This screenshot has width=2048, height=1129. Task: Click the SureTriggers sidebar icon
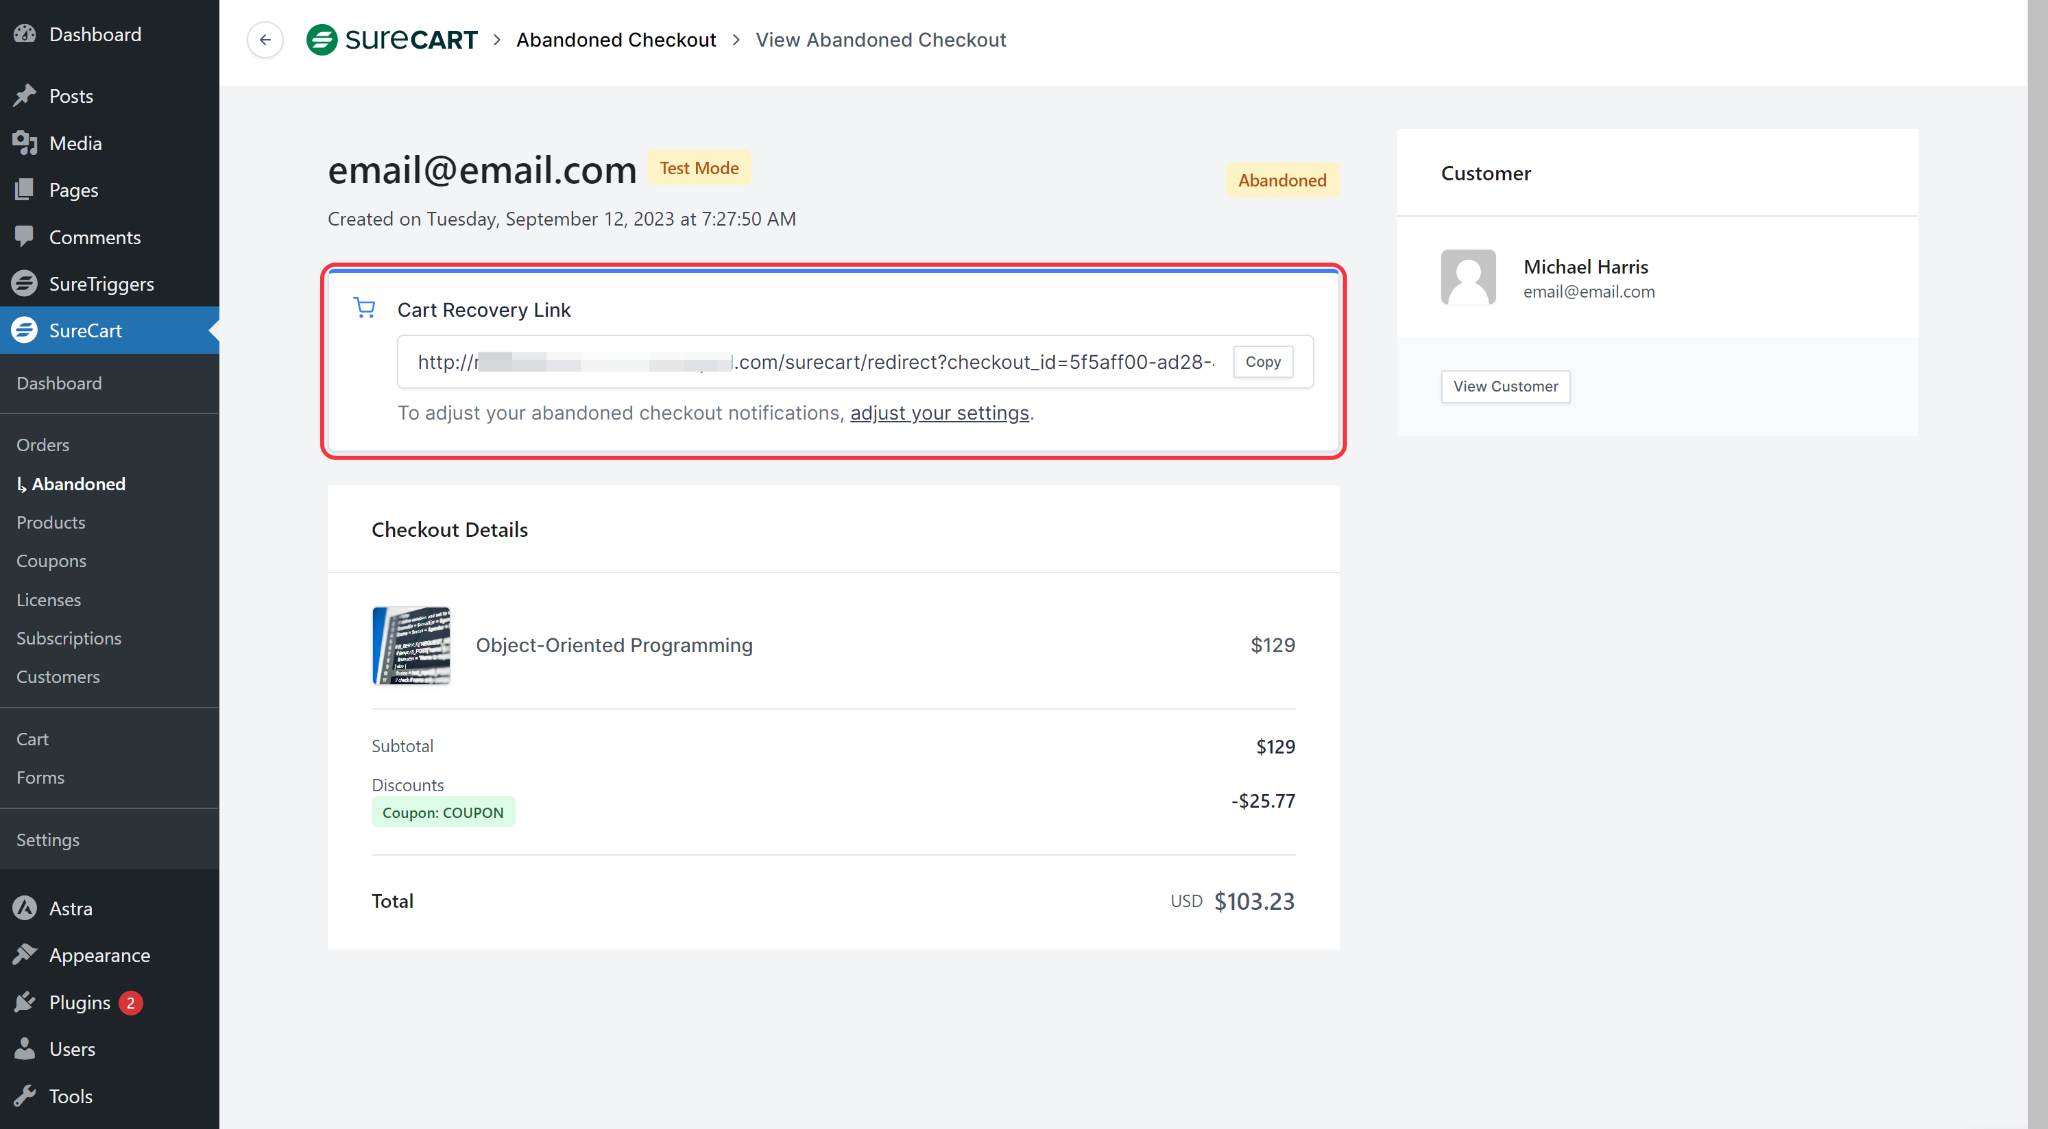[25, 284]
